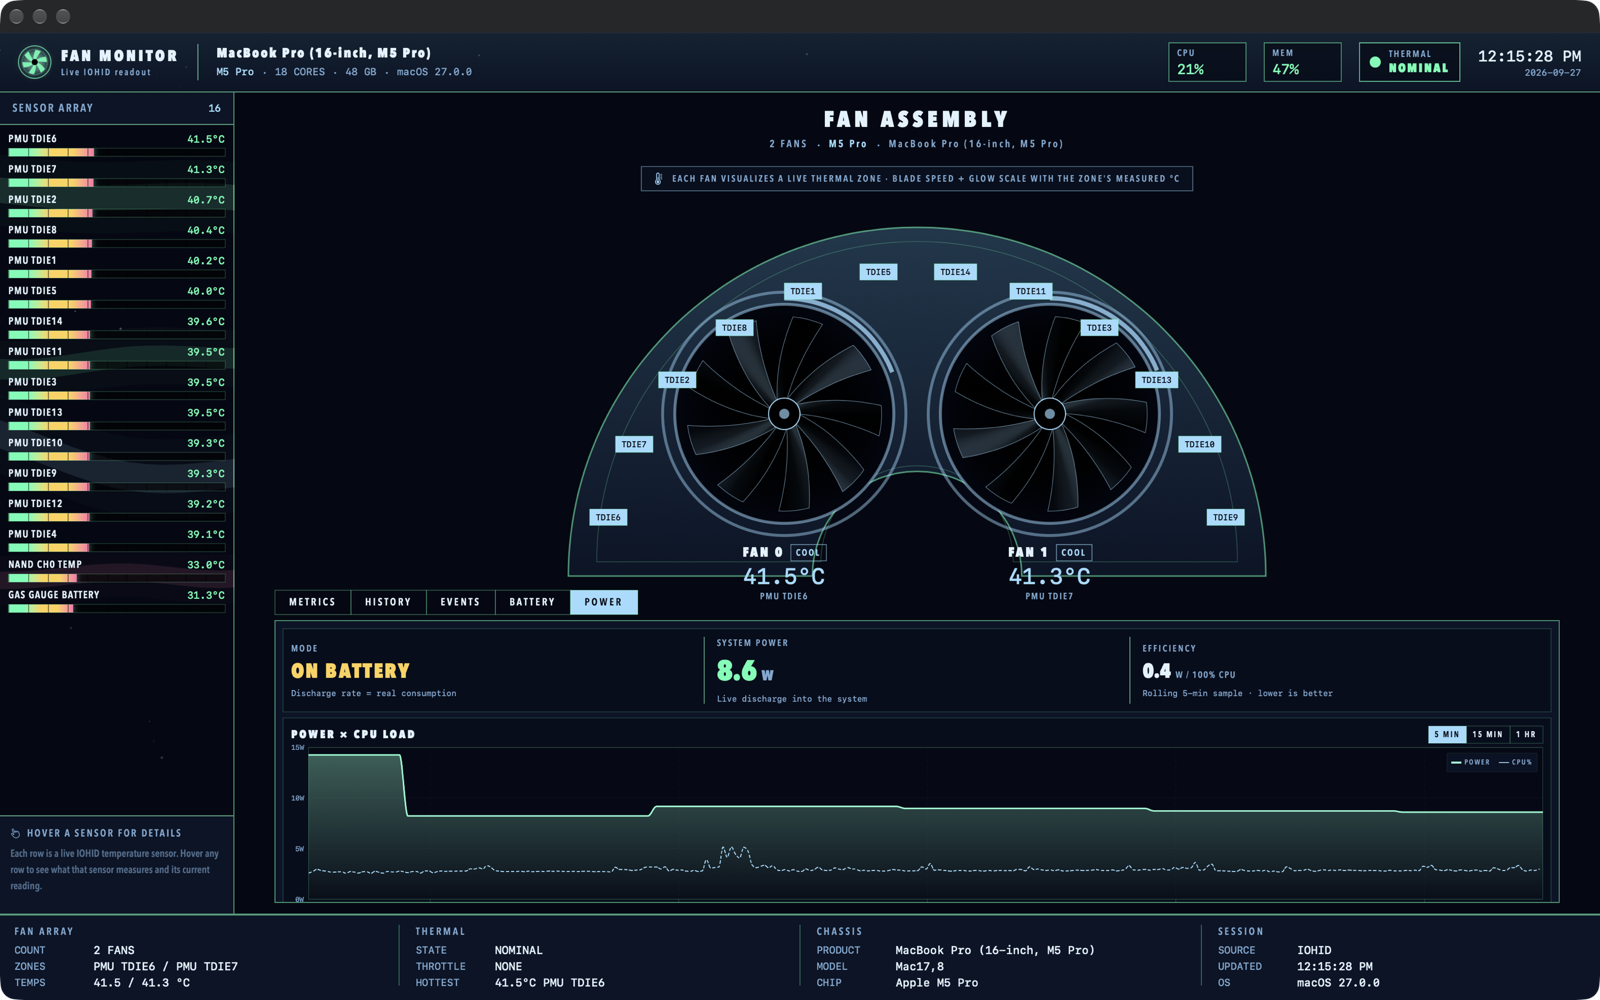Click the Fan 1 center hub
1600x1000 pixels.
pyautogui.click(x=1049, y=413)
